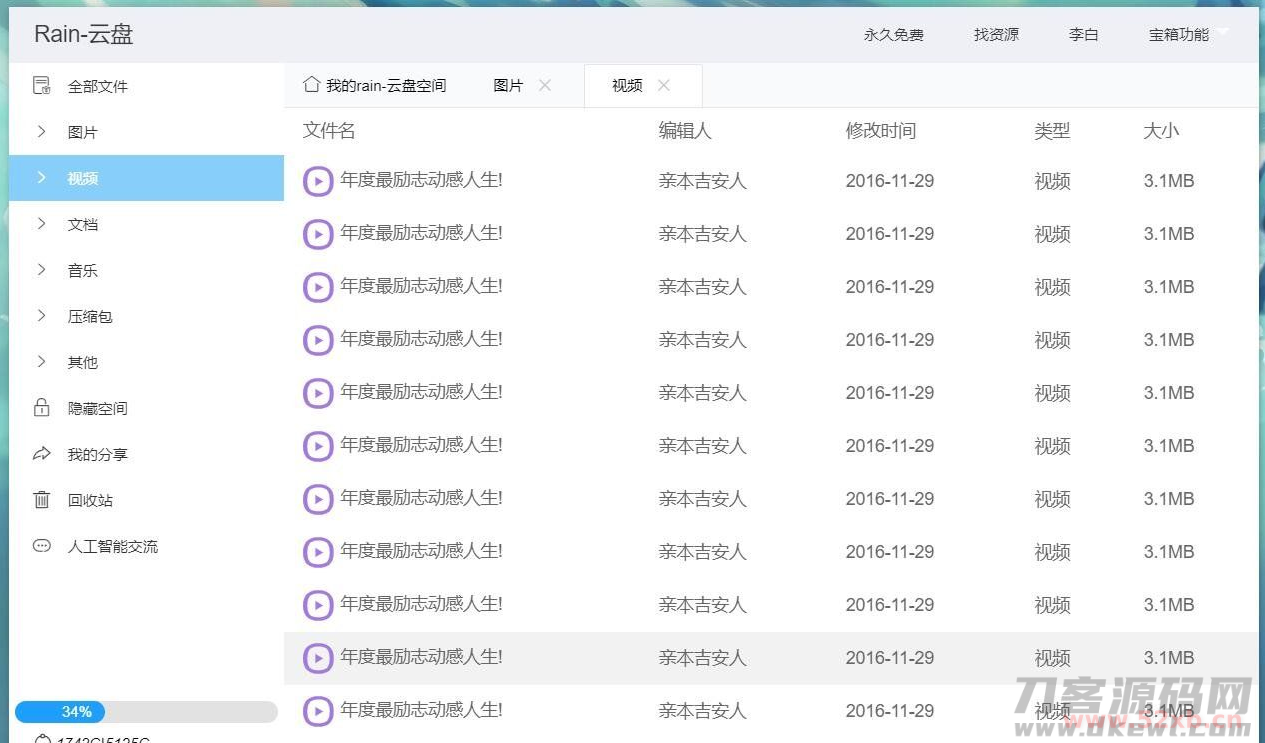Viewport: 1265px width, 743px height.
Task: Click the 我的分享 share arrow icon
Action: click(x=41, y=454)
